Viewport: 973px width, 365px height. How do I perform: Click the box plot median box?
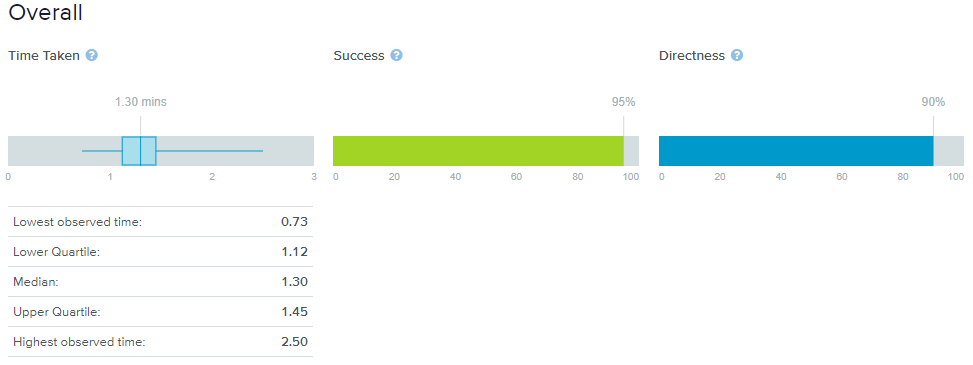tap(139, 151)
